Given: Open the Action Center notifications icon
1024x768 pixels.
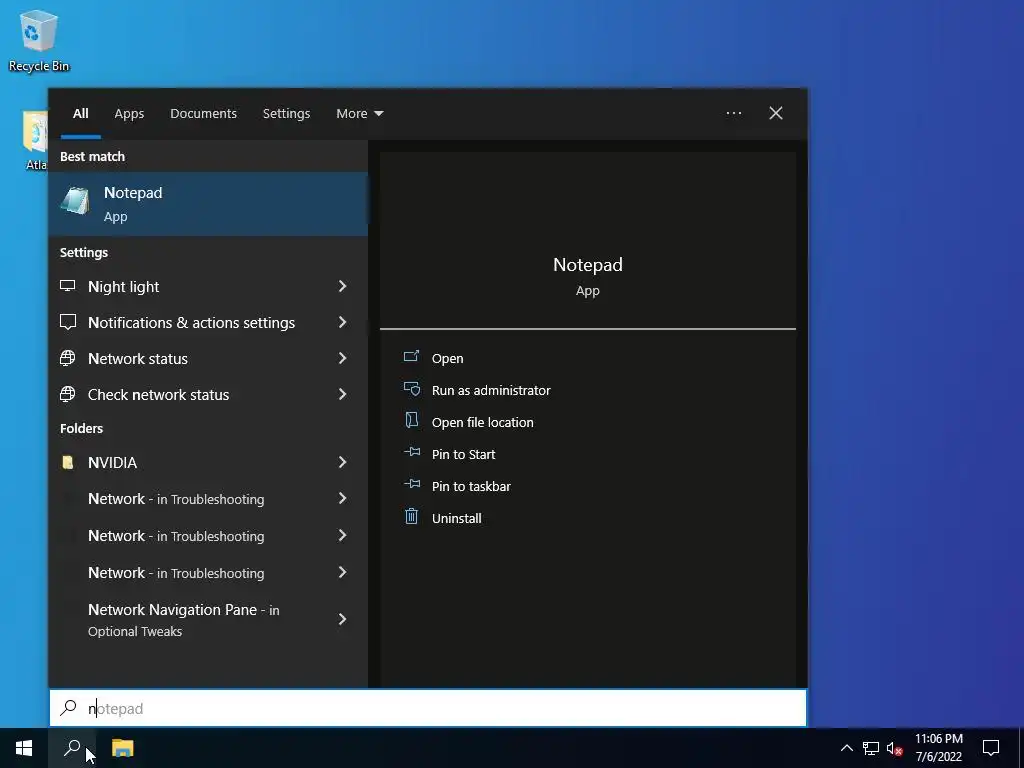Looking at the screenshot, I should pyautogui.click(x=991, y=748).
